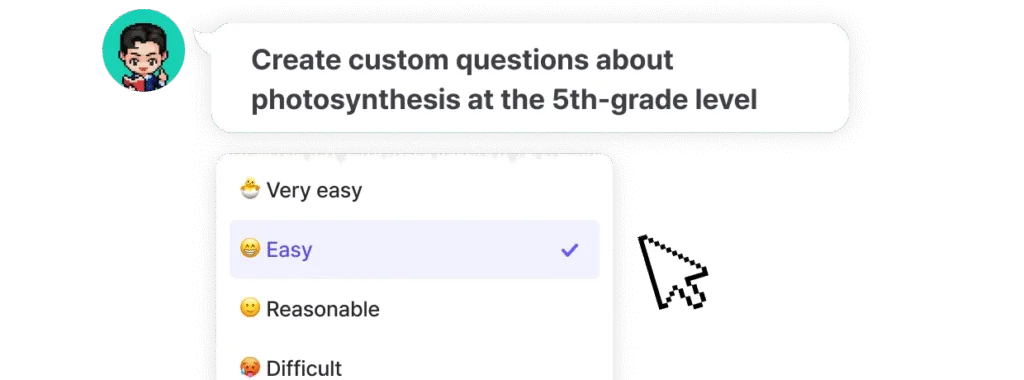Screen dimensions: 1024x380
Task: Click the smiling emoji beside Reasonable
Action: click(x=250, y=308)
